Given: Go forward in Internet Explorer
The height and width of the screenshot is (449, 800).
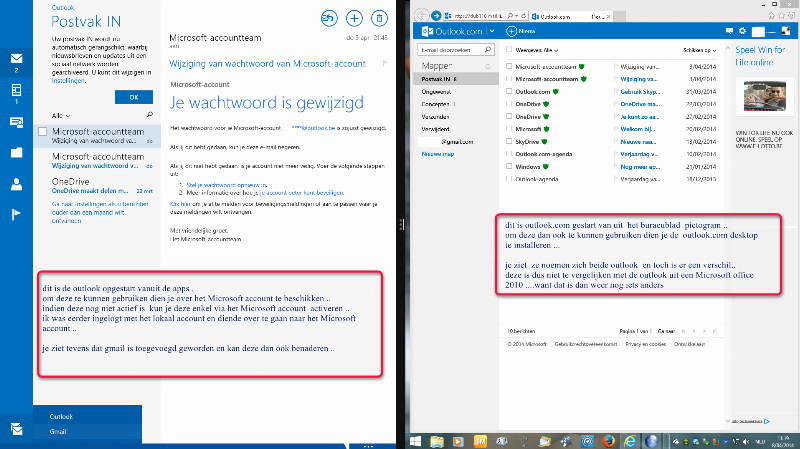Looking at the screenshot, I should point(436,16).
